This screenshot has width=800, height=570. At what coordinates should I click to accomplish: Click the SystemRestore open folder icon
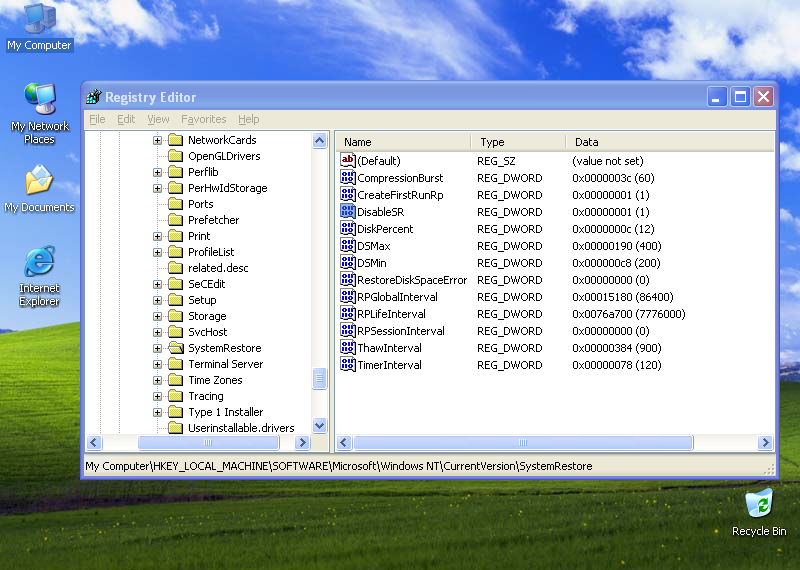(x=176, y=348)
